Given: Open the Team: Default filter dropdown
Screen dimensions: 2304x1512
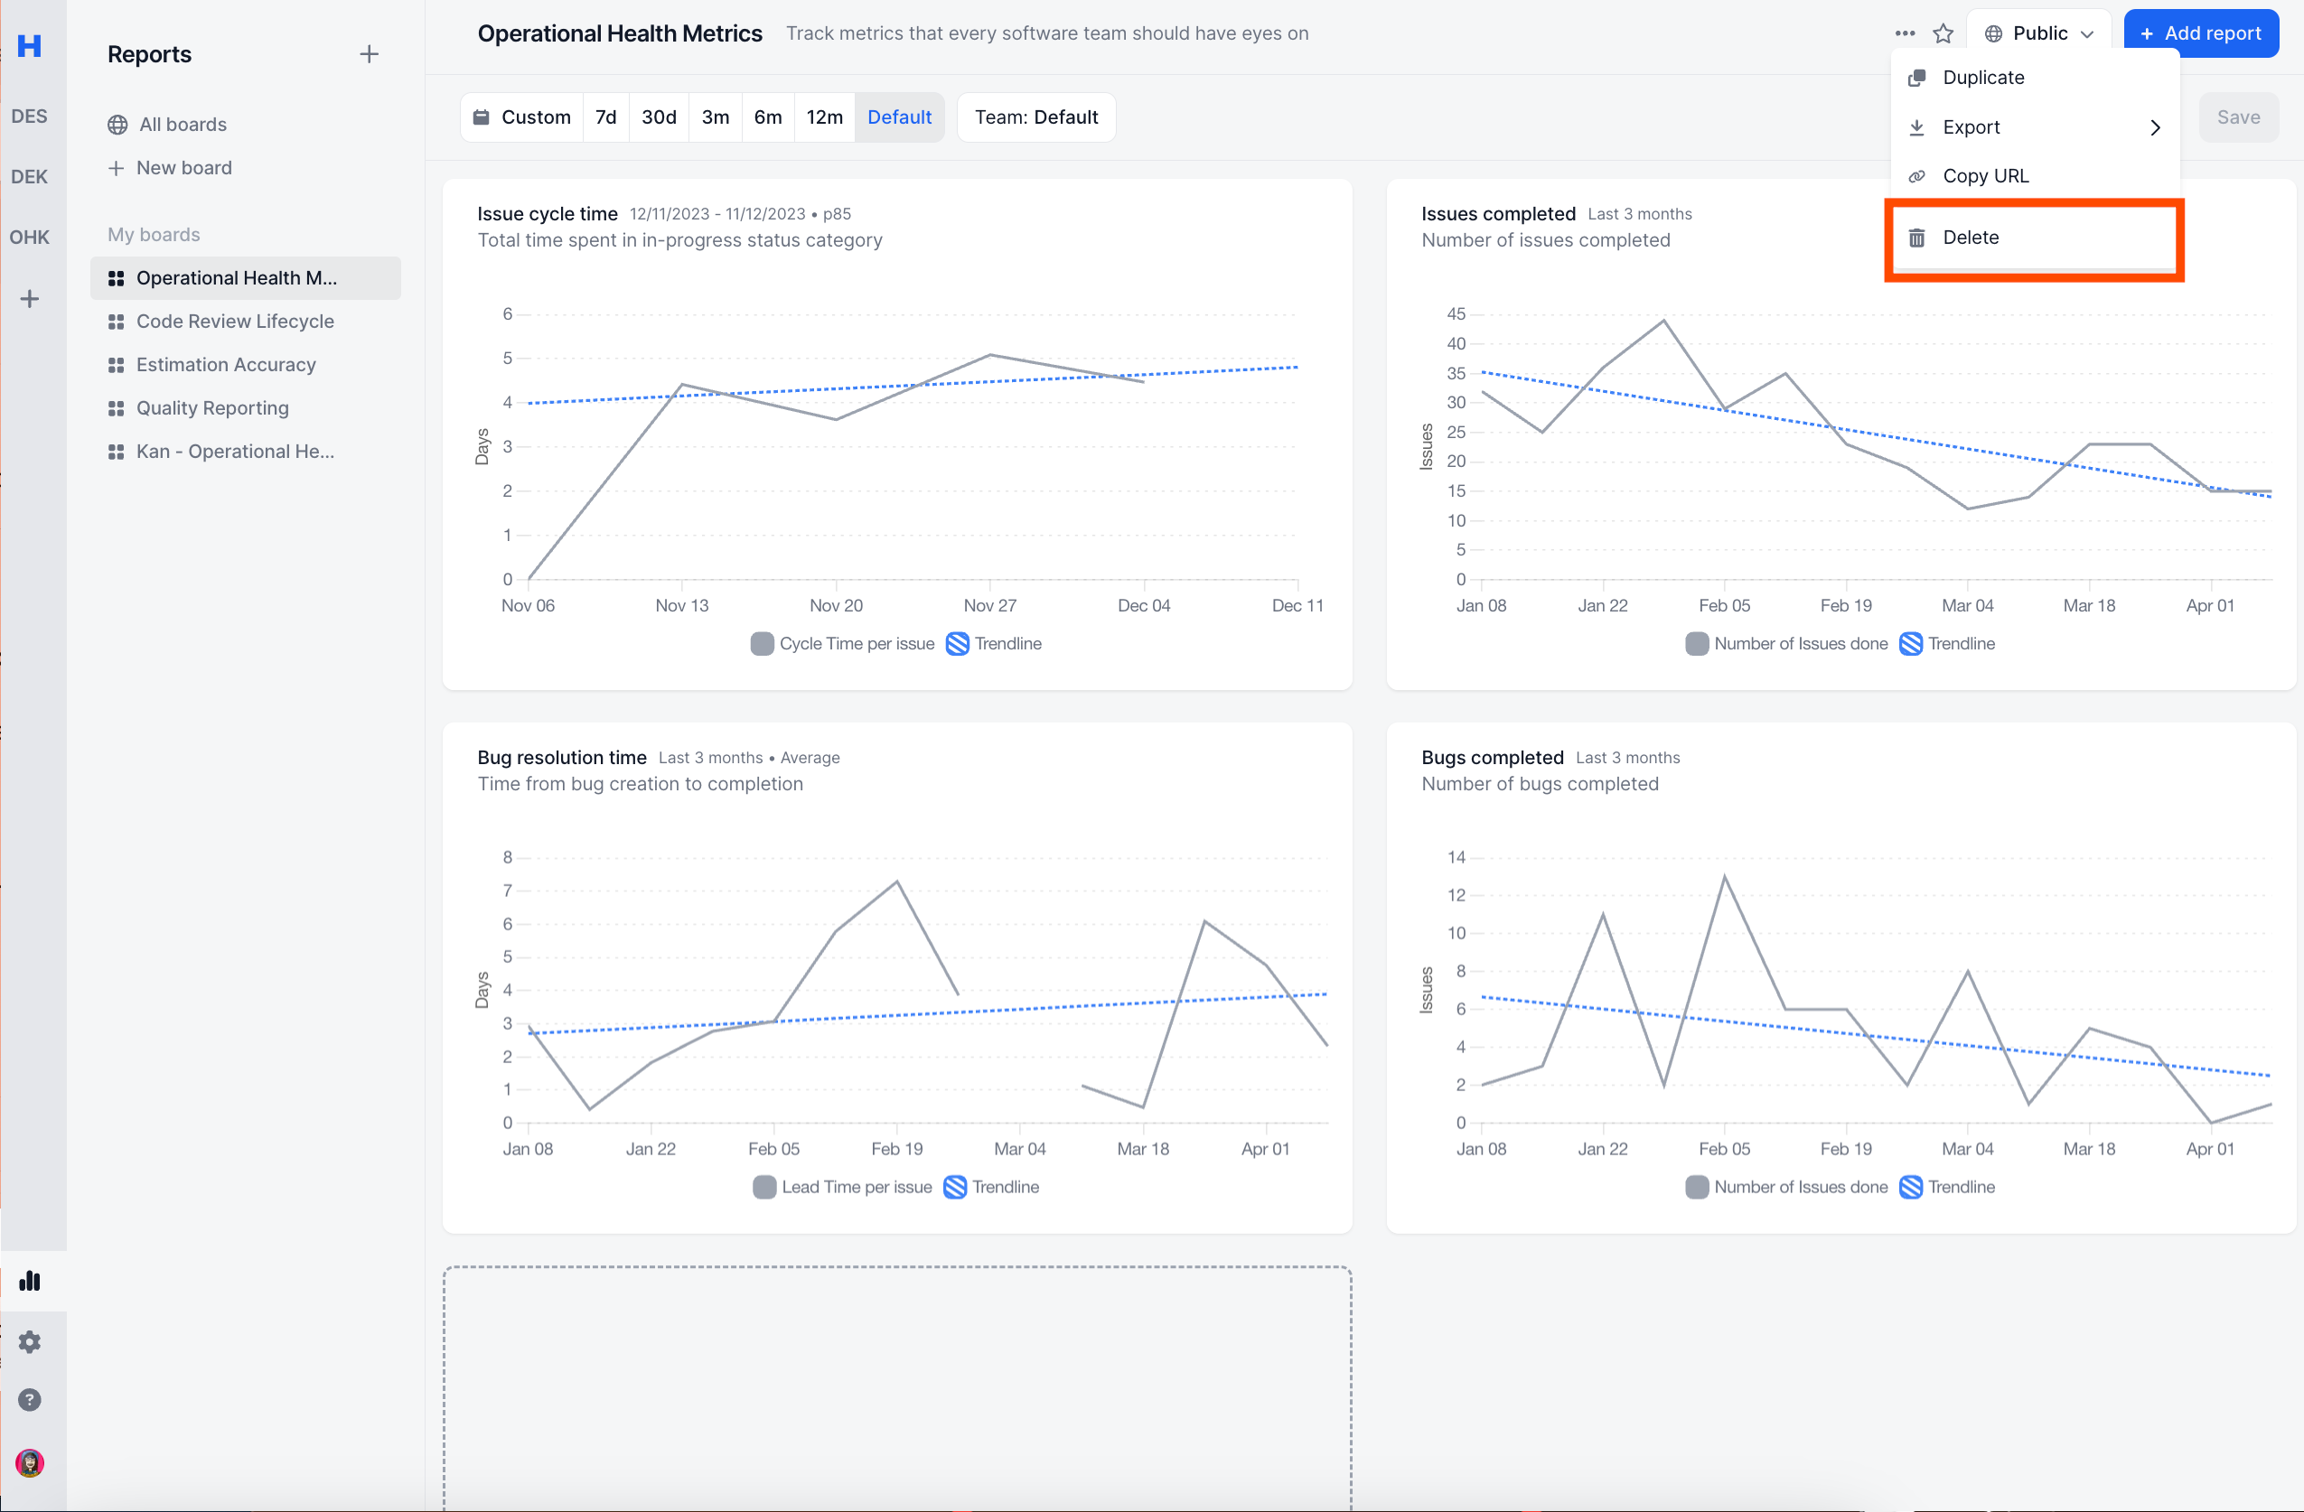Looking at the screenshot, I should (x=1036, y=117).
